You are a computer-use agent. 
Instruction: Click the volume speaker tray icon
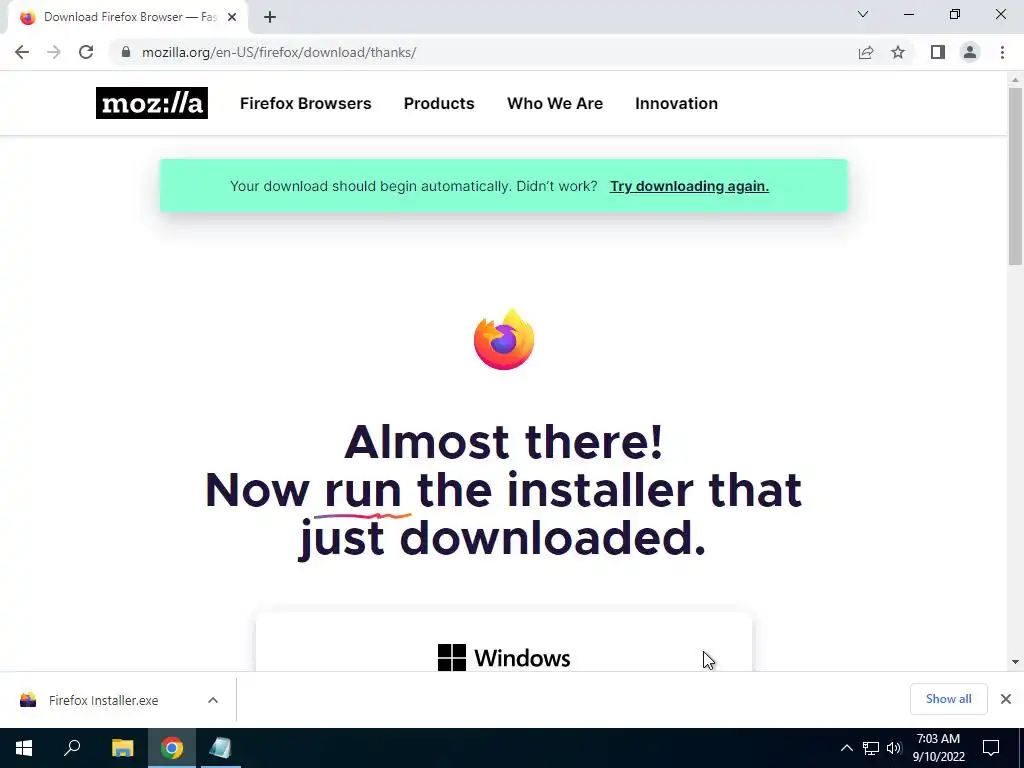tap(894, 748)
